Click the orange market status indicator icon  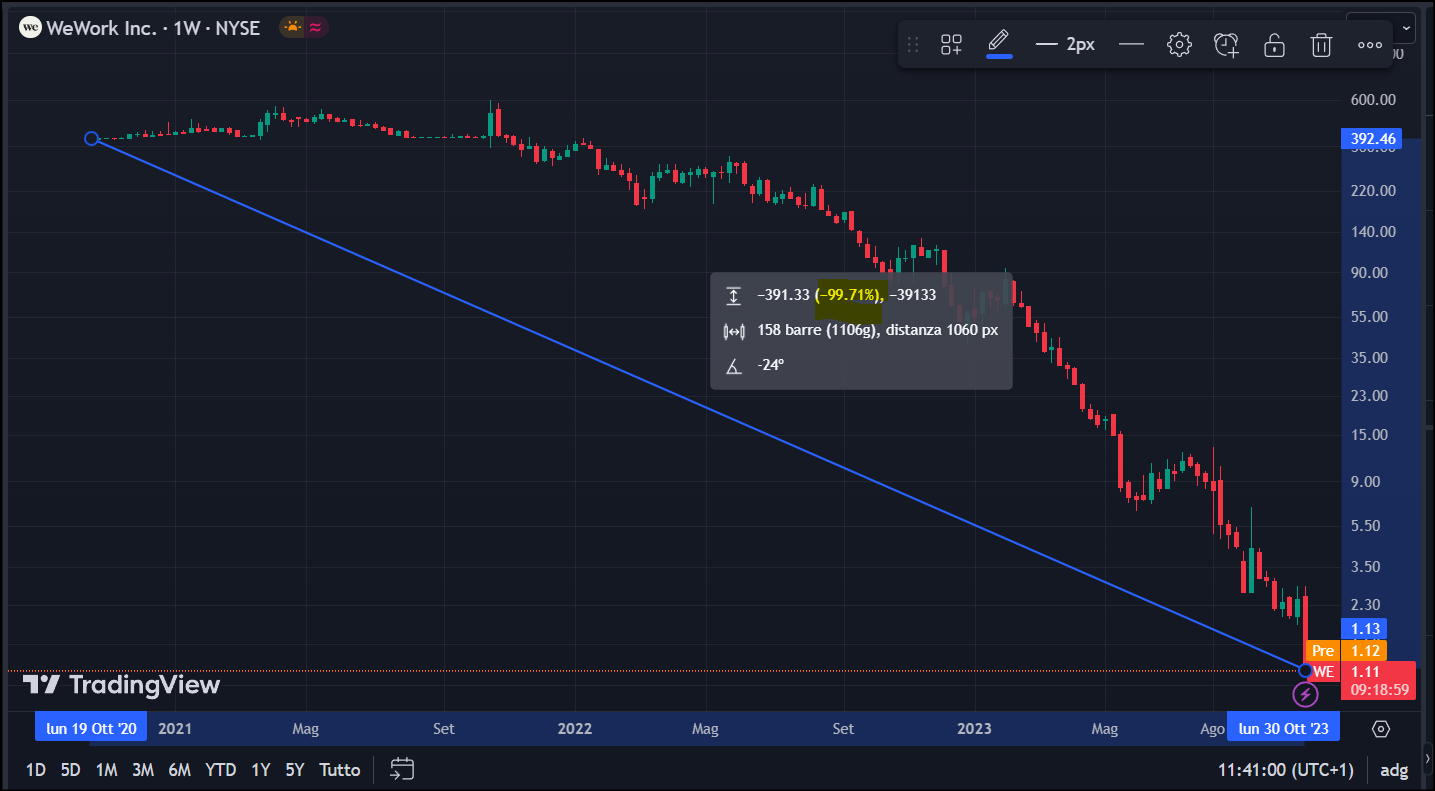[x=291, y=28]
